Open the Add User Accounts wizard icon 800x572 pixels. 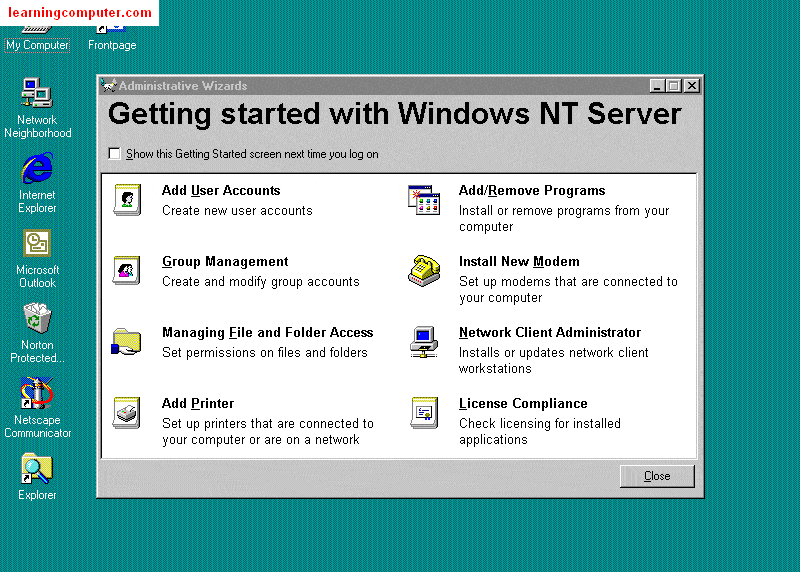click(127, 200)
